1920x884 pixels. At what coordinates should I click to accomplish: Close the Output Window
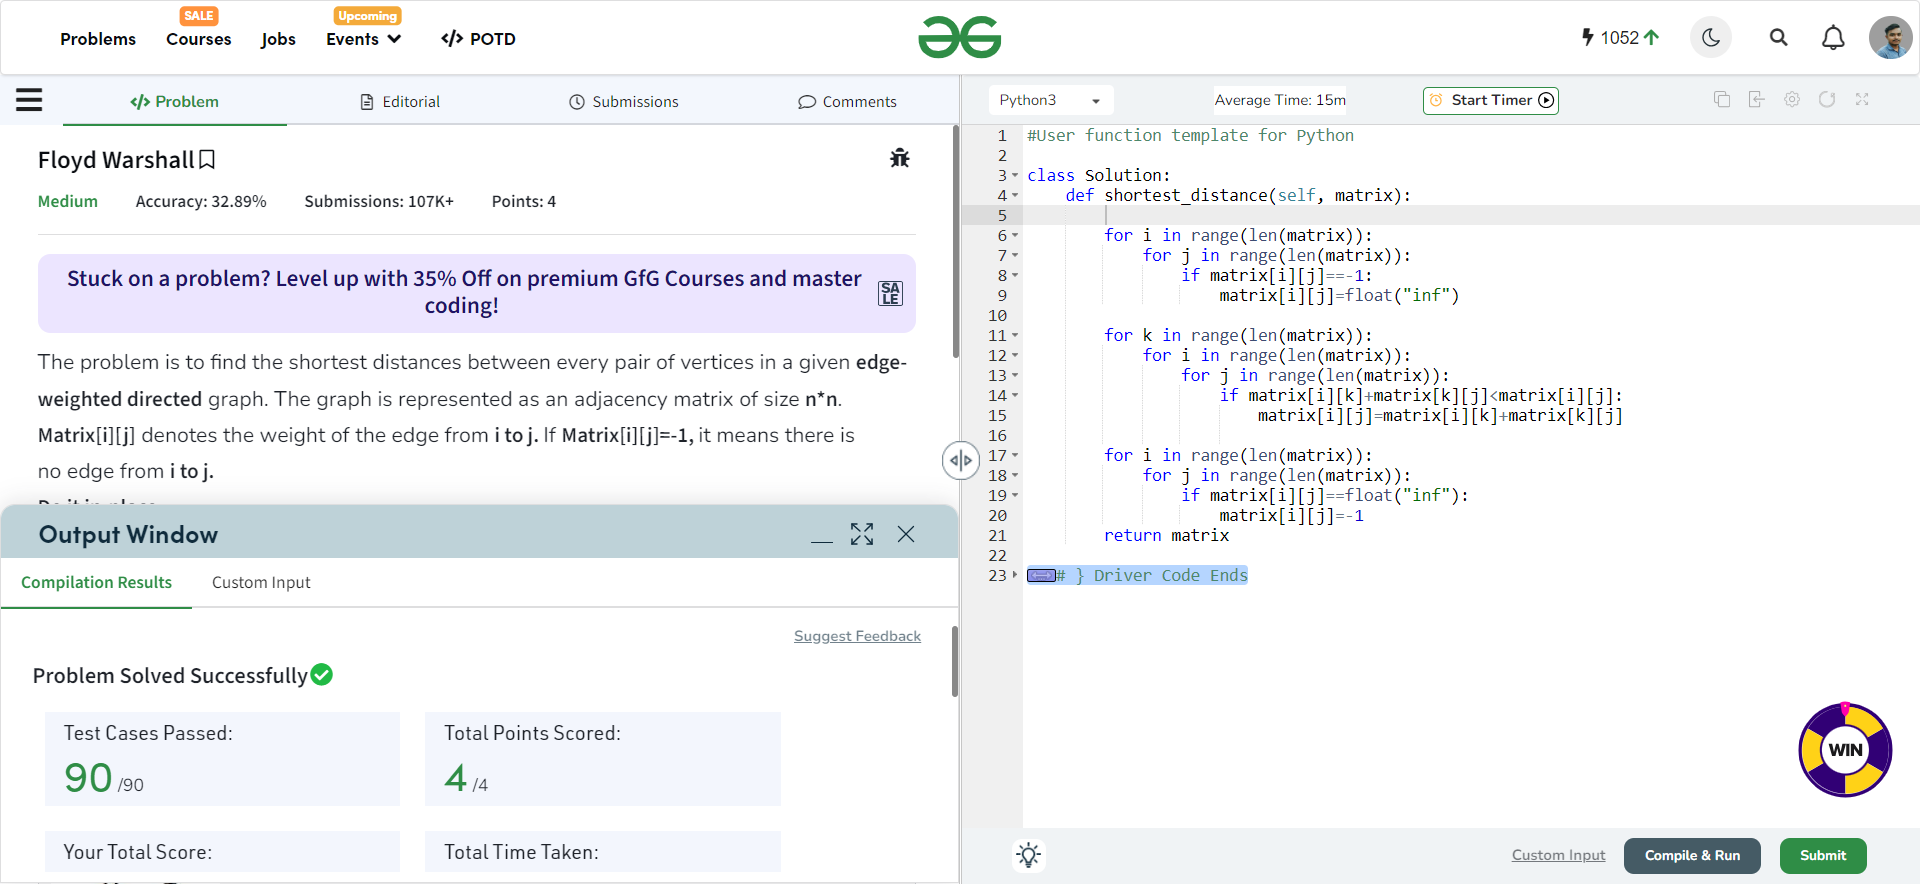[x=906, y=534]
